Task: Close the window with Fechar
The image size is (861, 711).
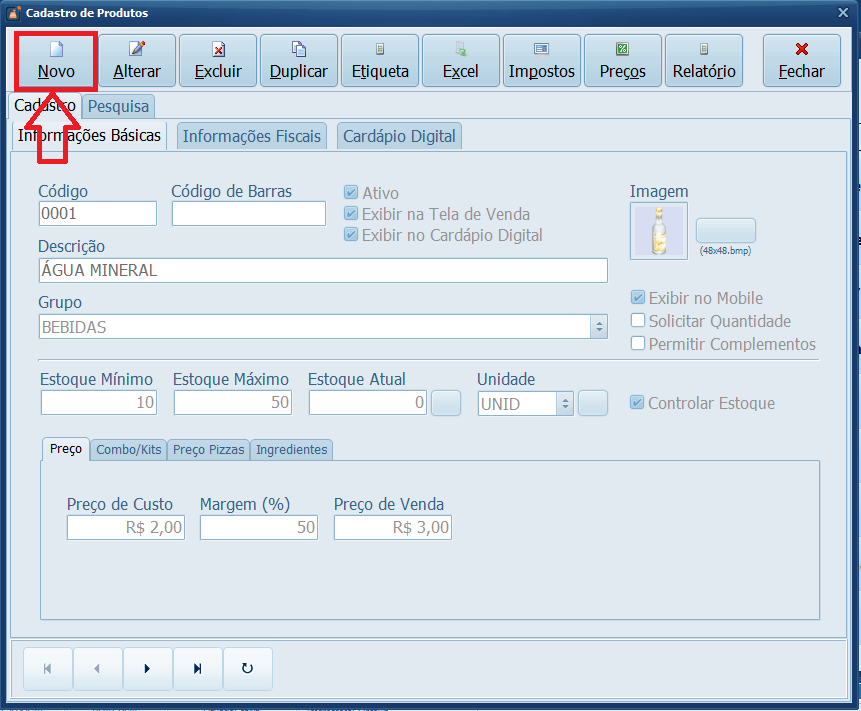Action: coord(802,60)
